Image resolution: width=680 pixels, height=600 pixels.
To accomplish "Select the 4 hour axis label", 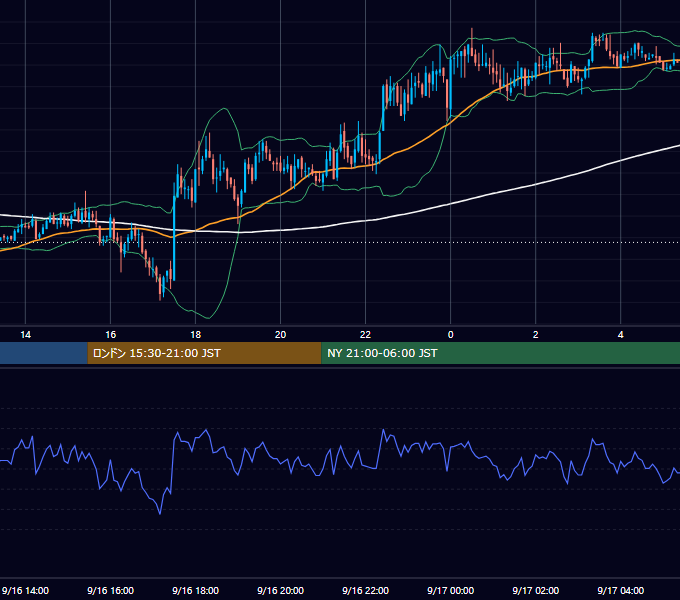I will coord(621,335).
